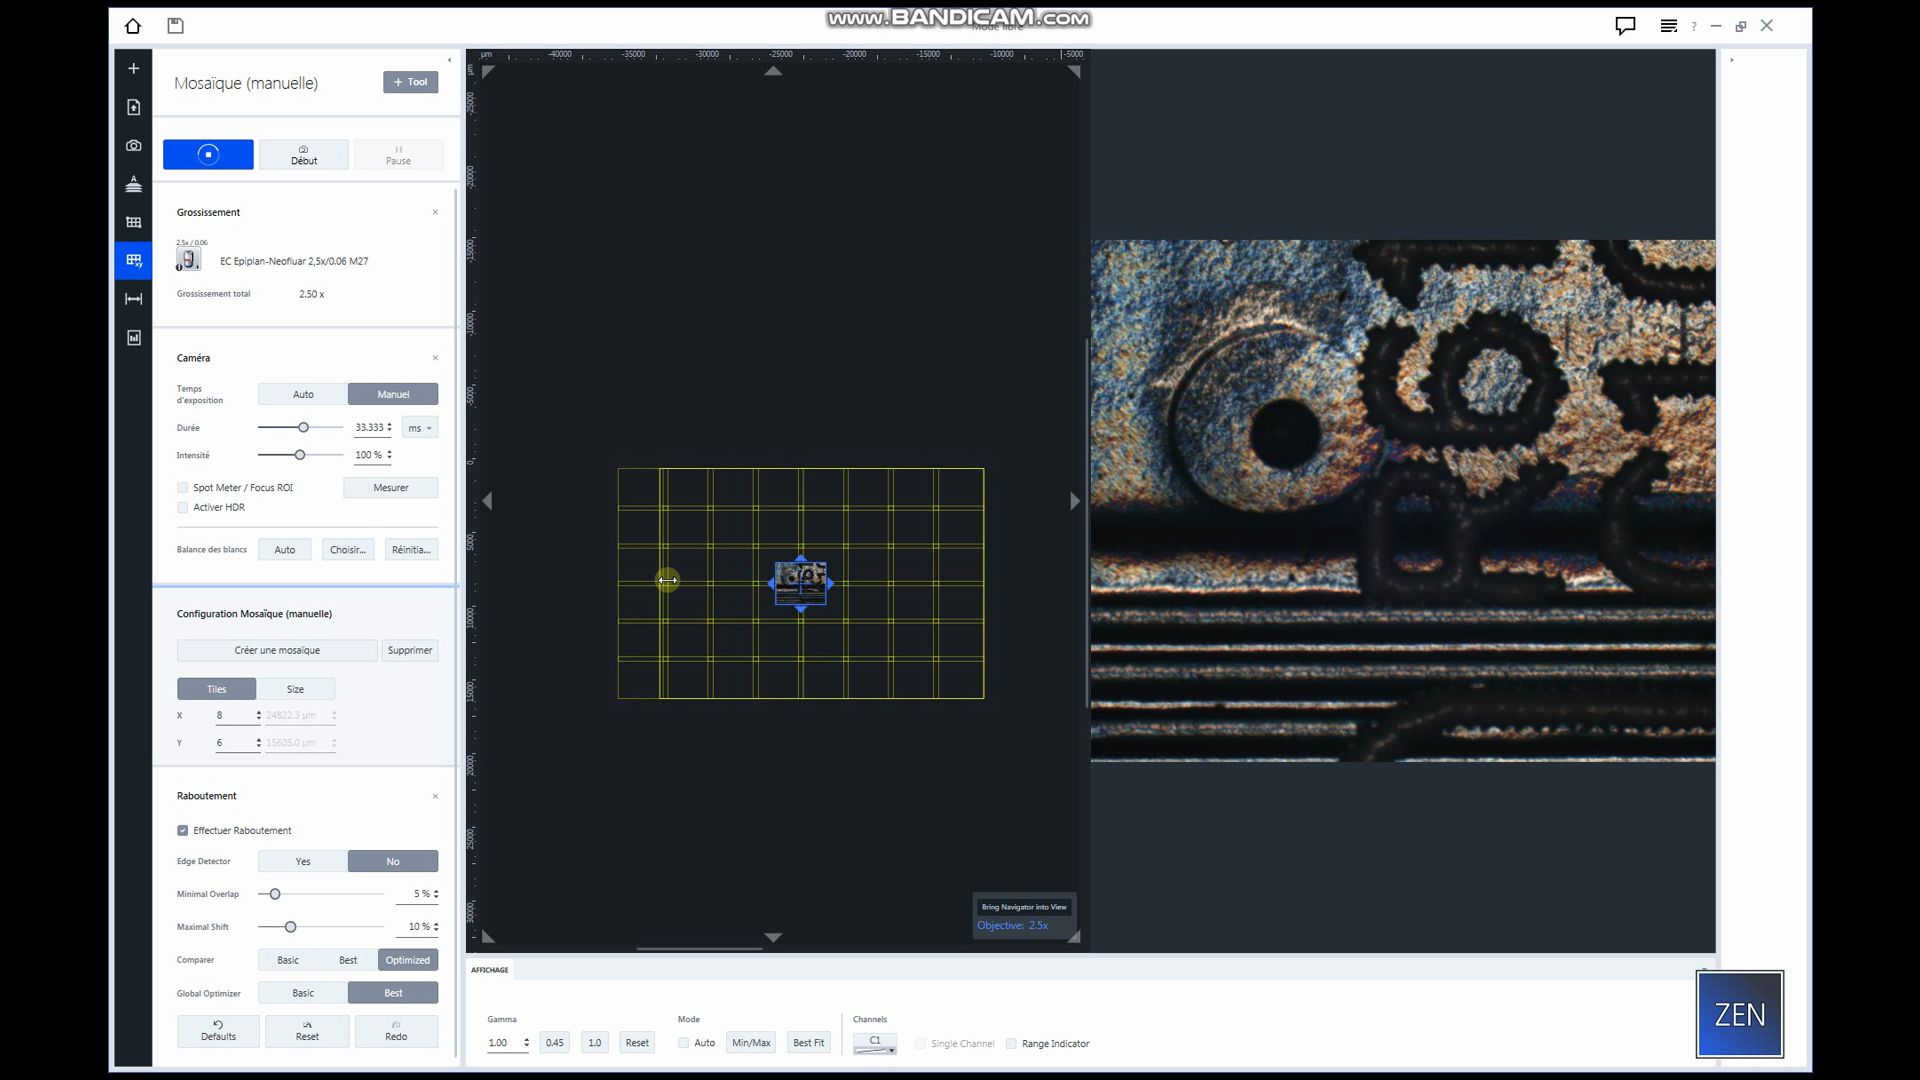The image size is (1920, 1080).
Task: Toggle Auto mode checkbox in display panel
Action: tap(684, 1043)
